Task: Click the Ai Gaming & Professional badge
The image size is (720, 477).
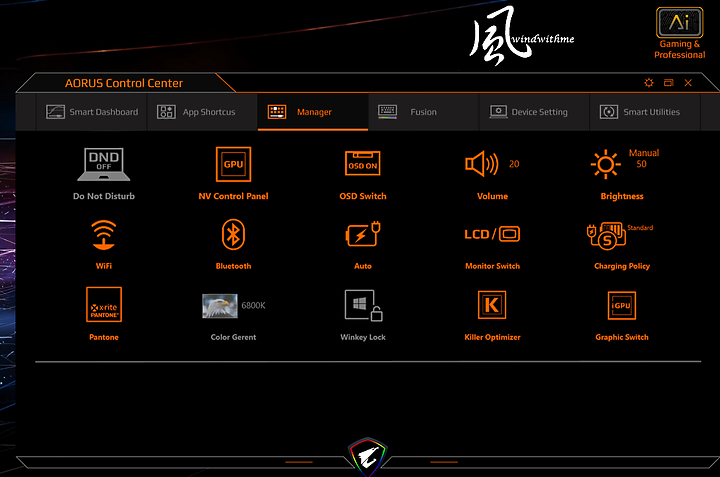Action: click(680, 34)
